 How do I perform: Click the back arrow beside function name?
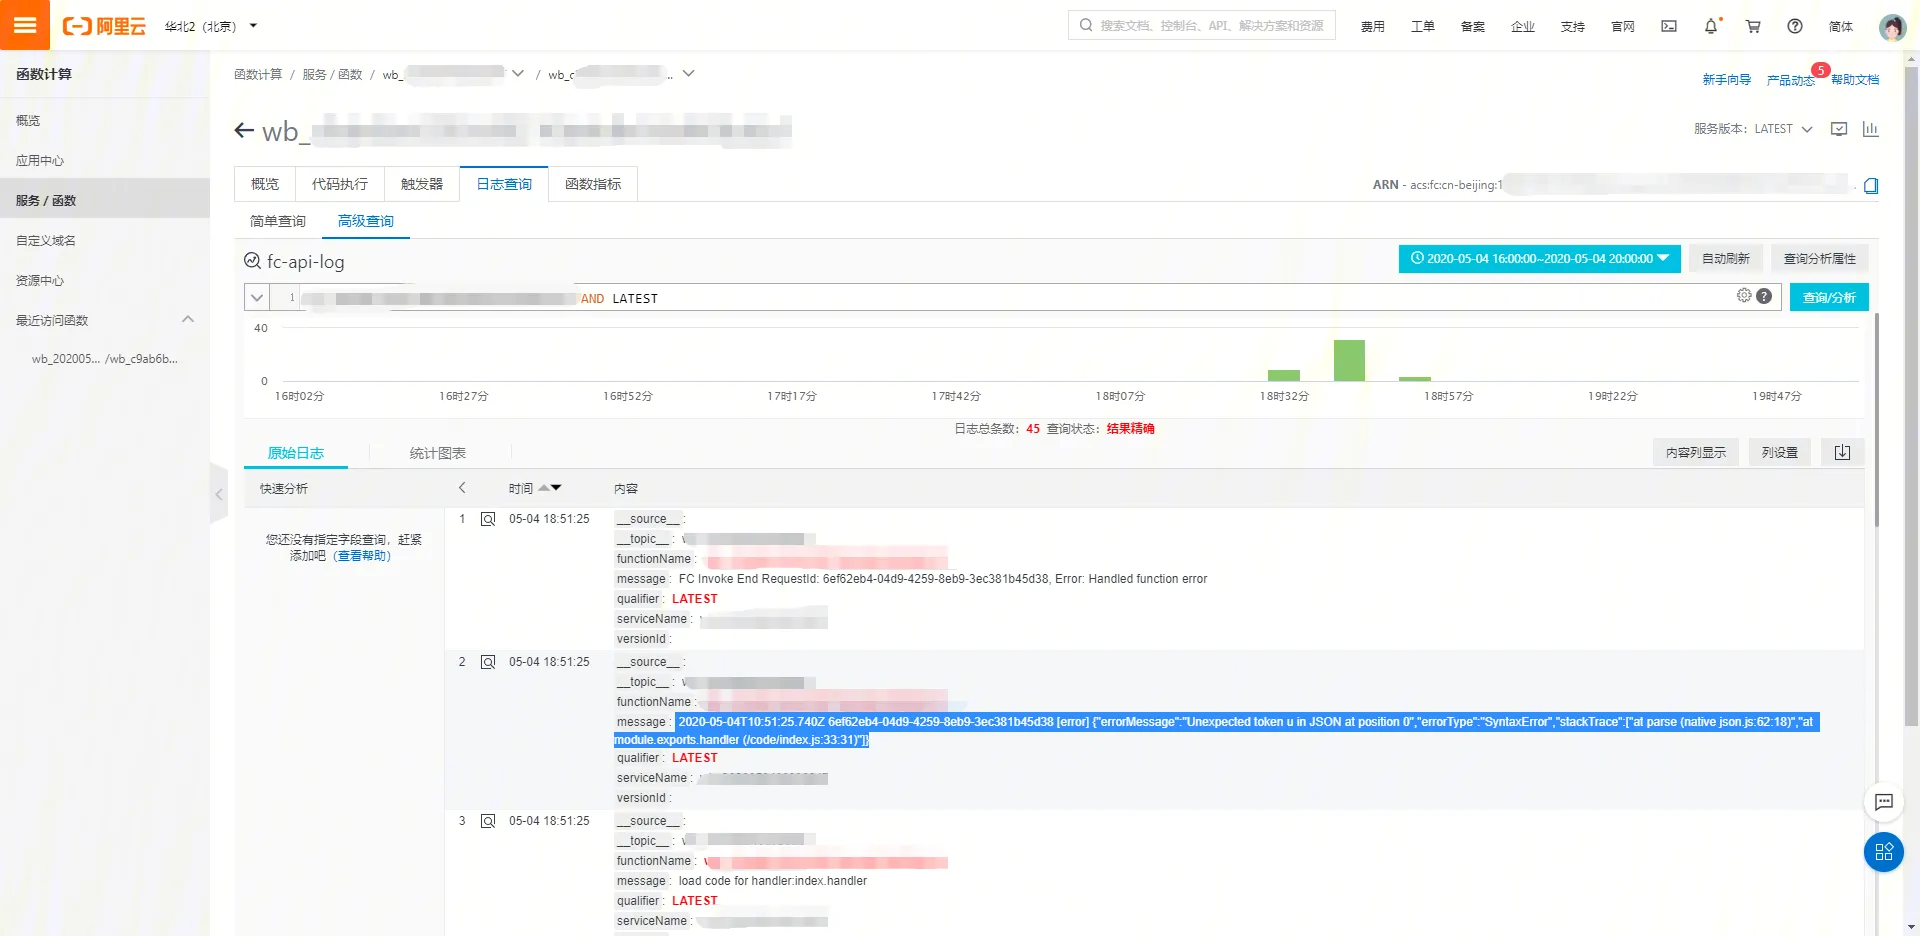pos(244,131)
